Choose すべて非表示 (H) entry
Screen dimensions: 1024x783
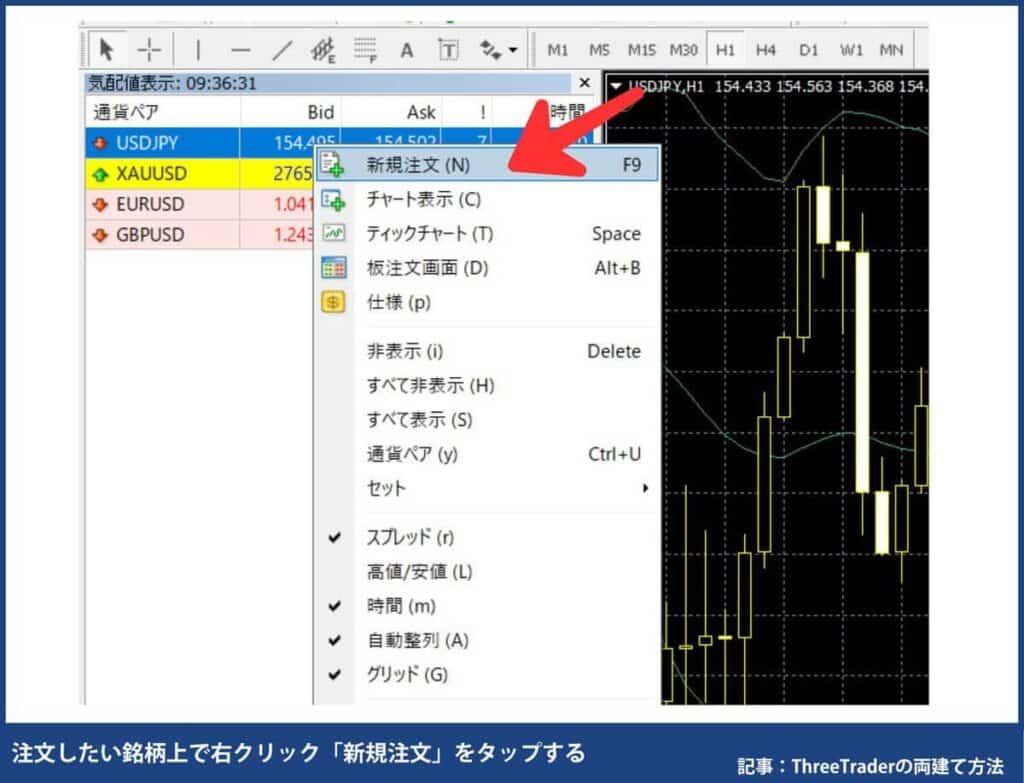coord(487,385)
